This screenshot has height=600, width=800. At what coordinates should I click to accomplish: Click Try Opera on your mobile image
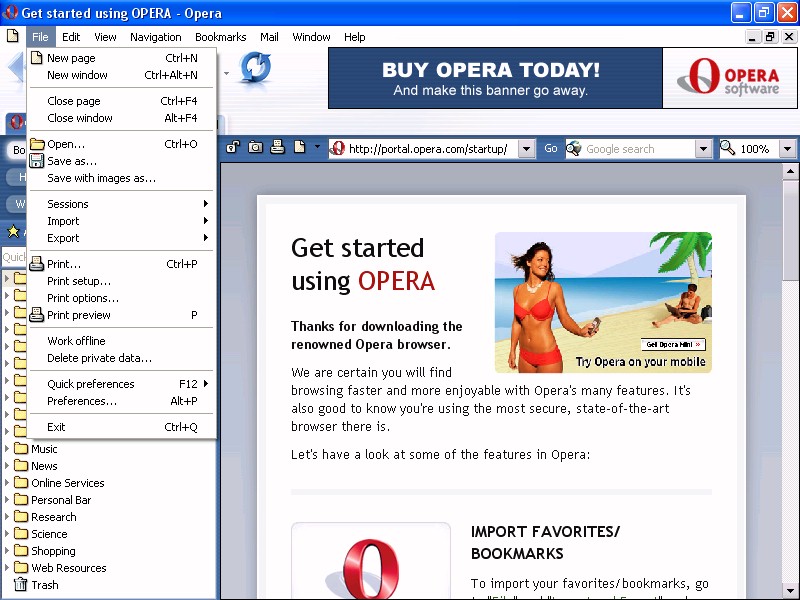point(603,303)
